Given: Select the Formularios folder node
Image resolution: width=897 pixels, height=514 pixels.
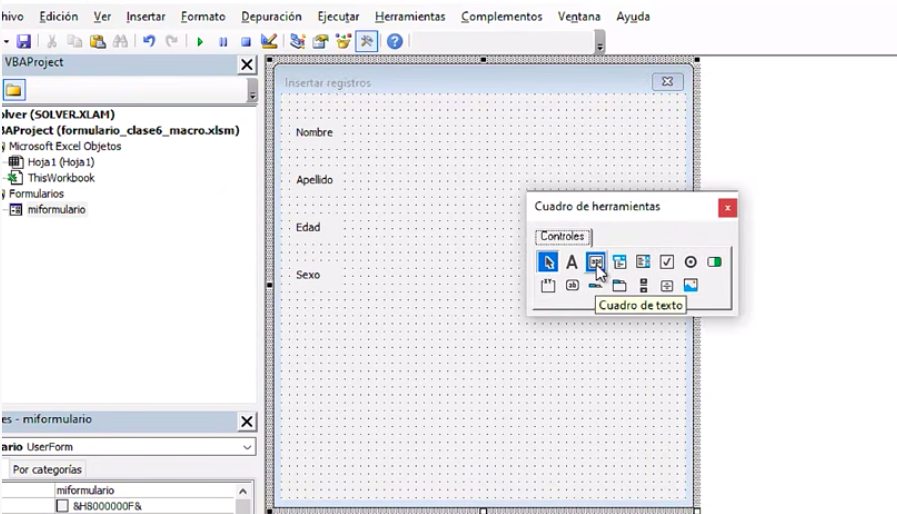Looking at the screenshot, I should click(36, 193).
